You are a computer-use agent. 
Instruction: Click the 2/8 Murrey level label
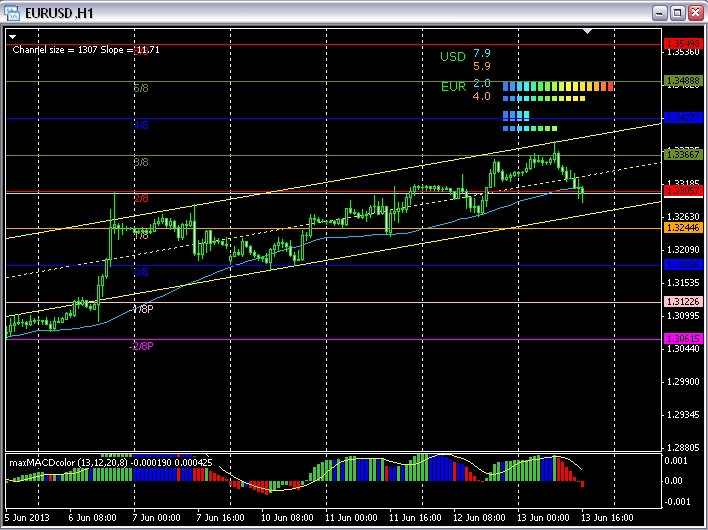tap(141, 198)
